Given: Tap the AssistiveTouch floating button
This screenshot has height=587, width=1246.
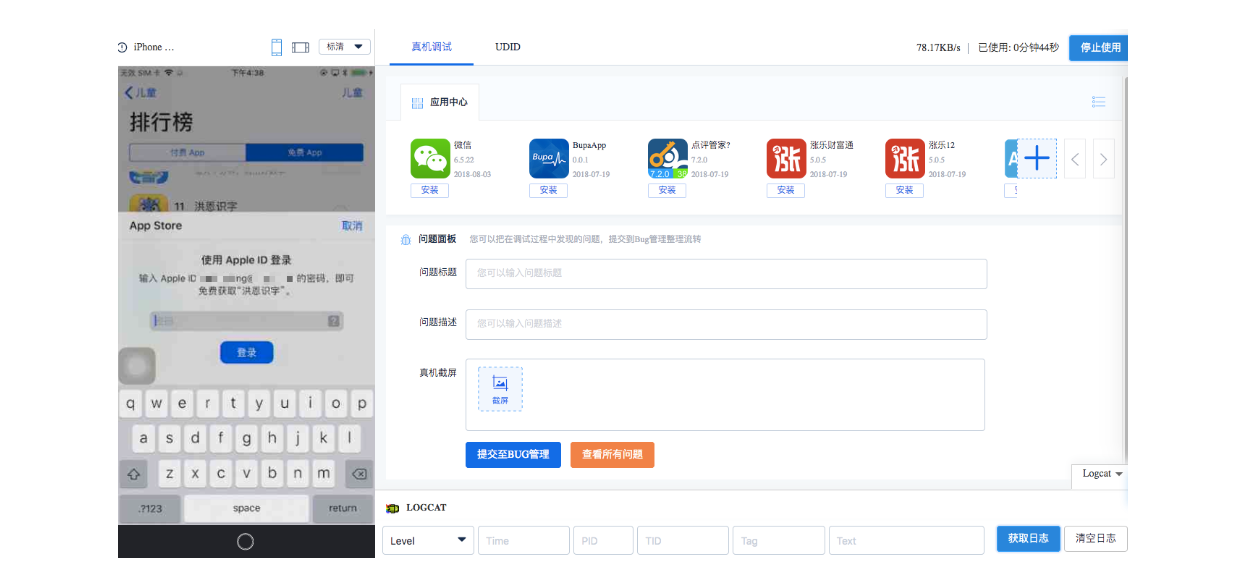Looking at the screenshot, I should click(x=138, y=365).
